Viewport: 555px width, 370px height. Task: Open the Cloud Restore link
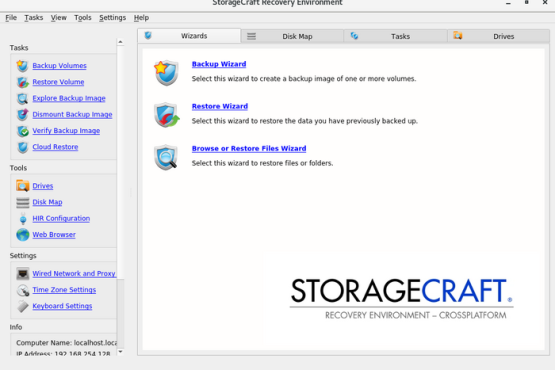point(55,147)
